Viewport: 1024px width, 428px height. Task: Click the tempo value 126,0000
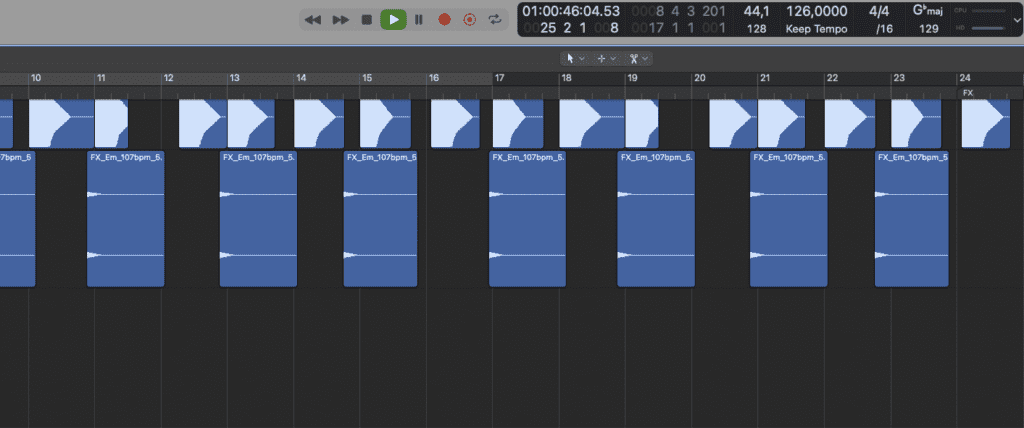(816, 11)
